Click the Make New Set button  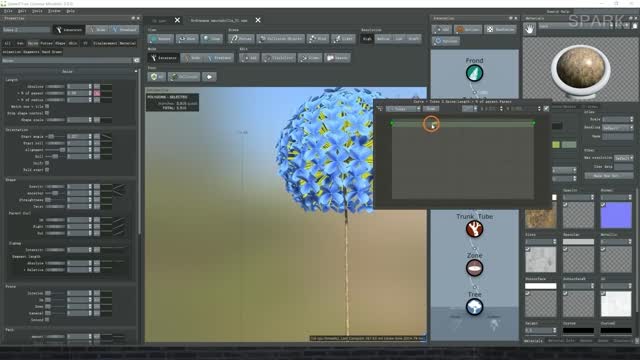(609, 176)
